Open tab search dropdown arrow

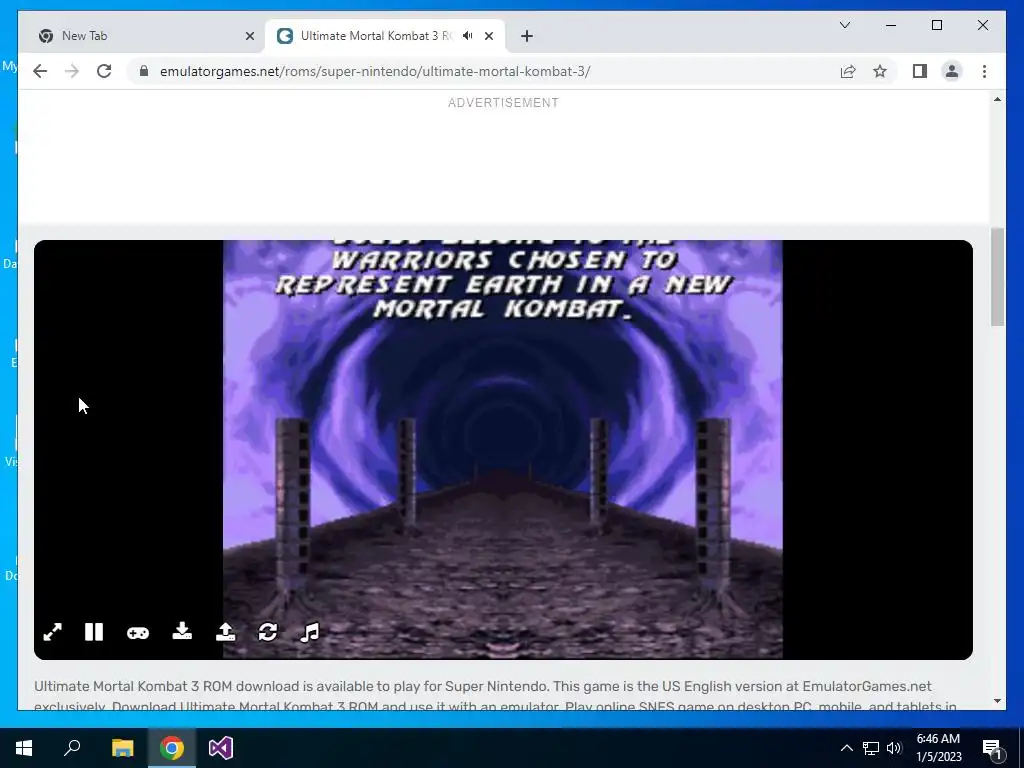(x=844, y=25)
